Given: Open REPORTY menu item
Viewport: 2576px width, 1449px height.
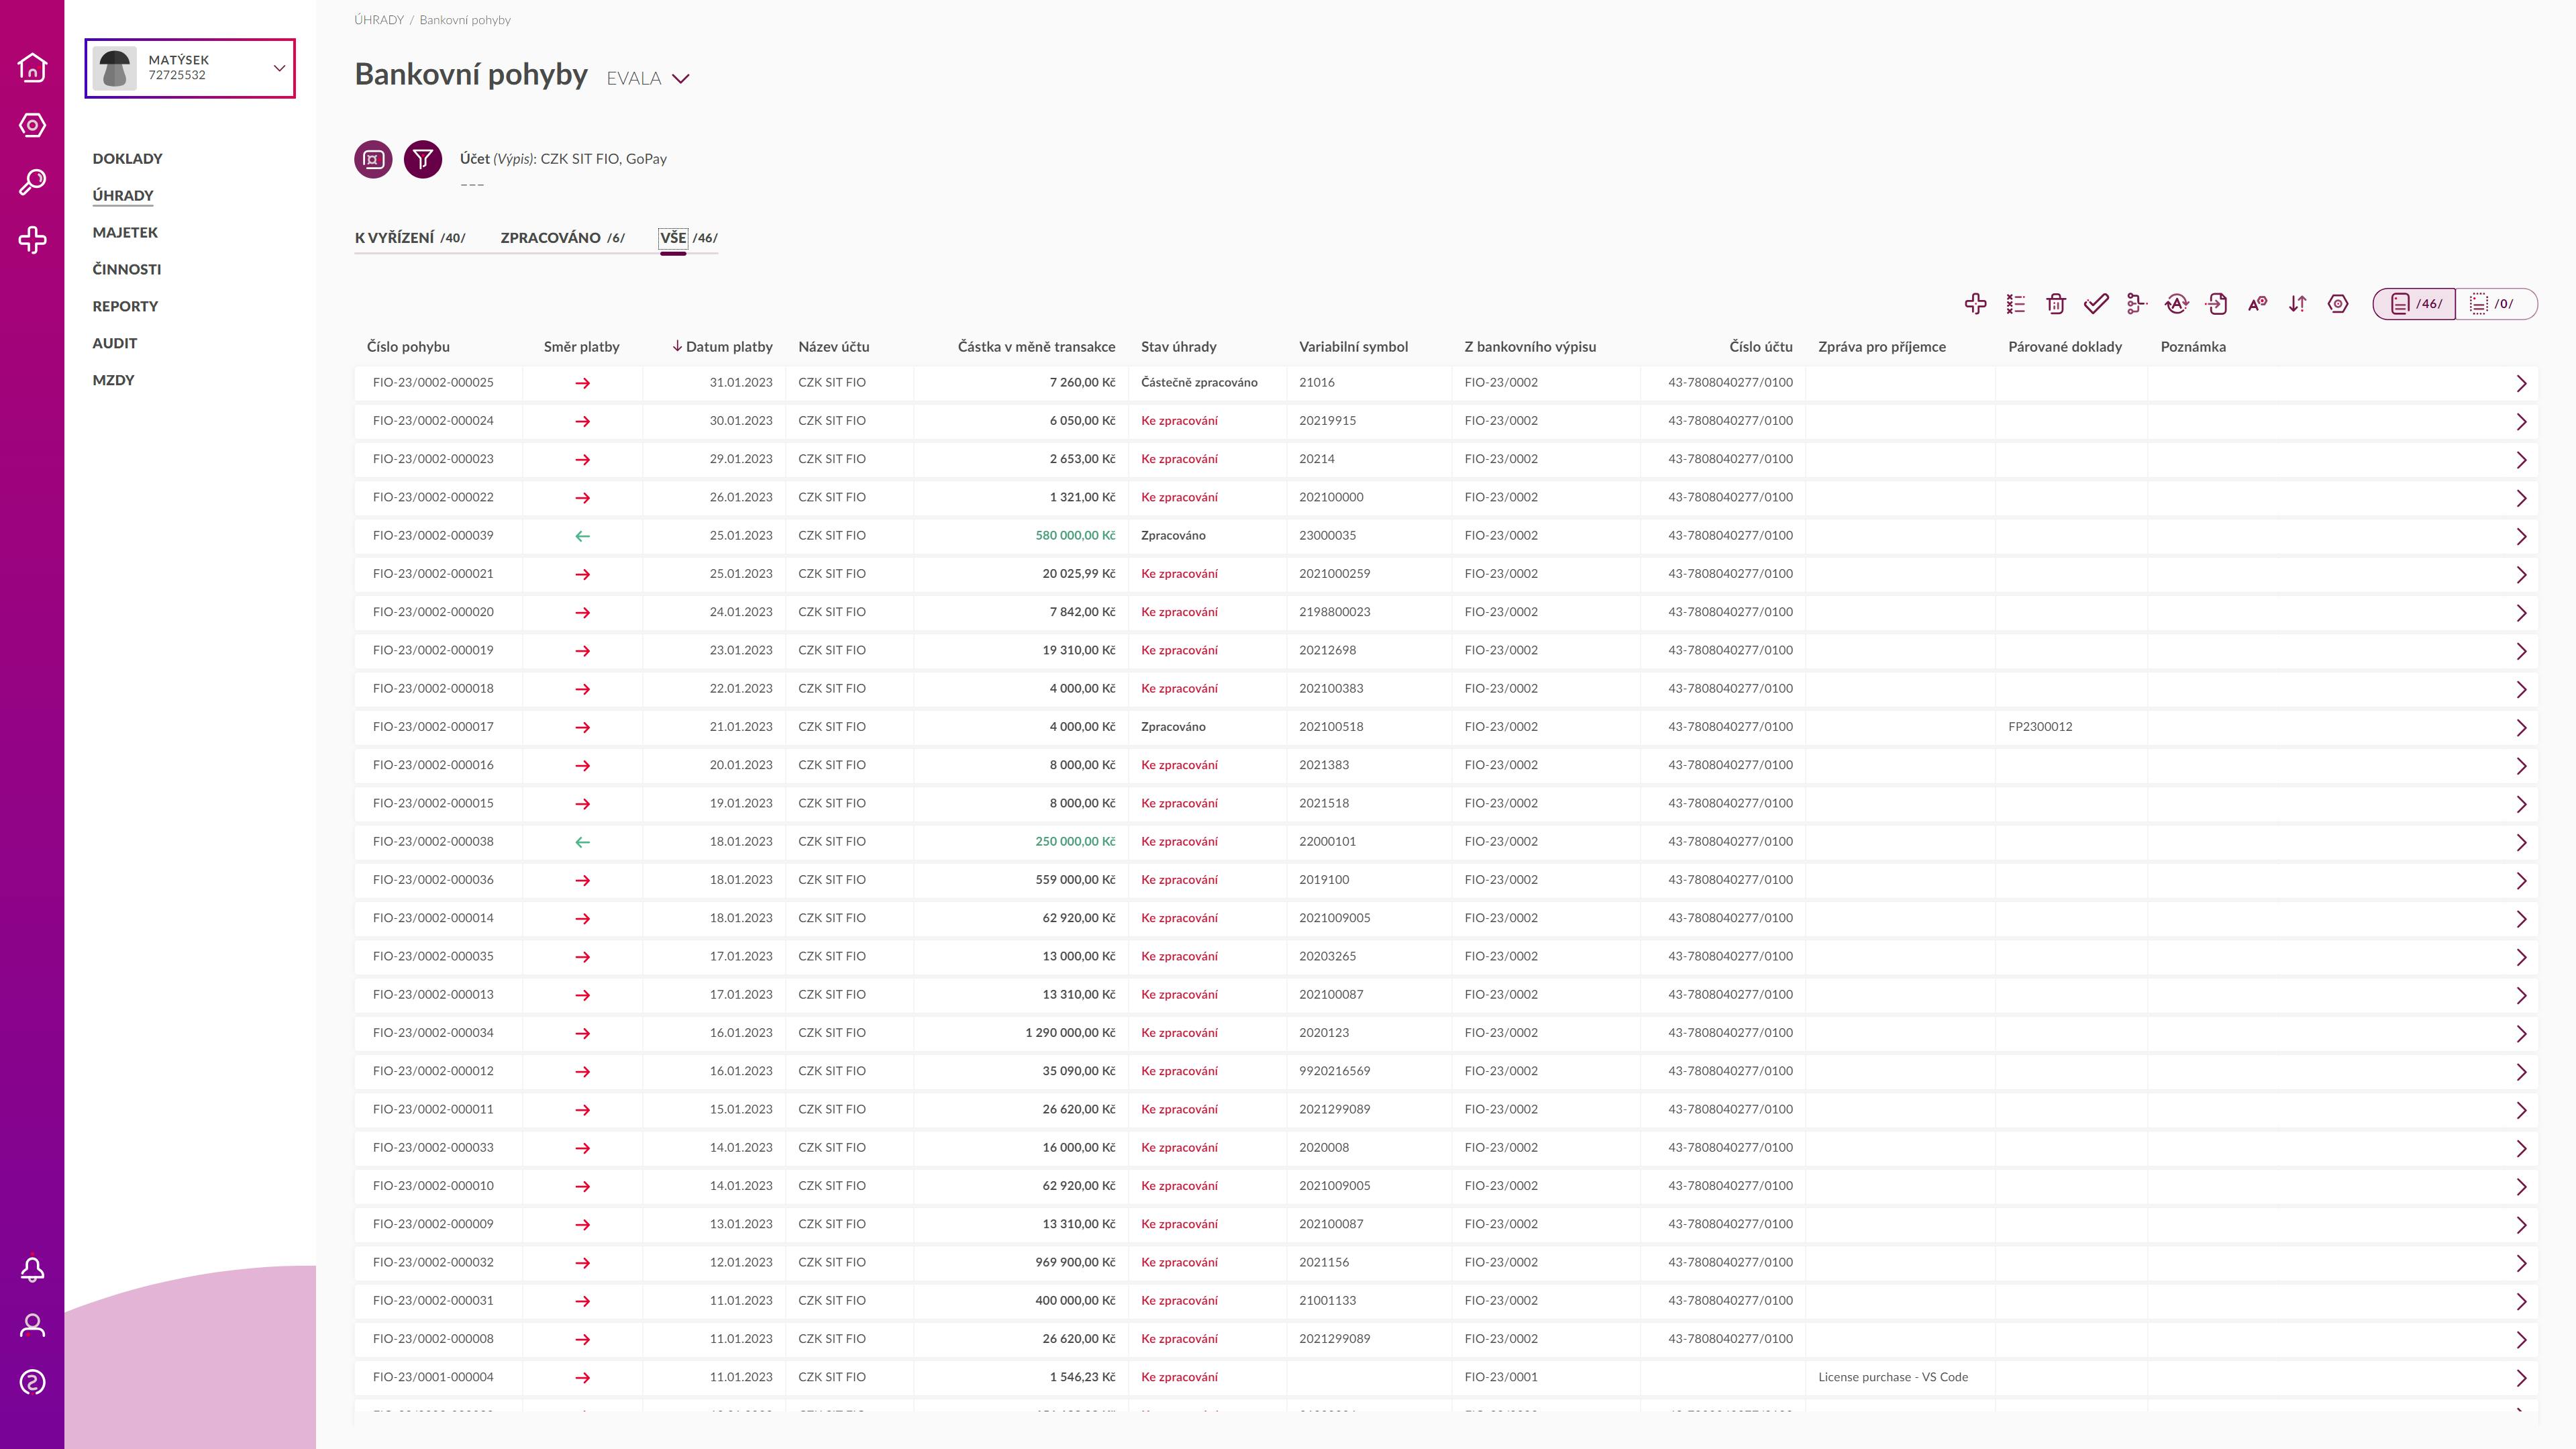Looking at the screenshot, I should click(x=125, y=307).
